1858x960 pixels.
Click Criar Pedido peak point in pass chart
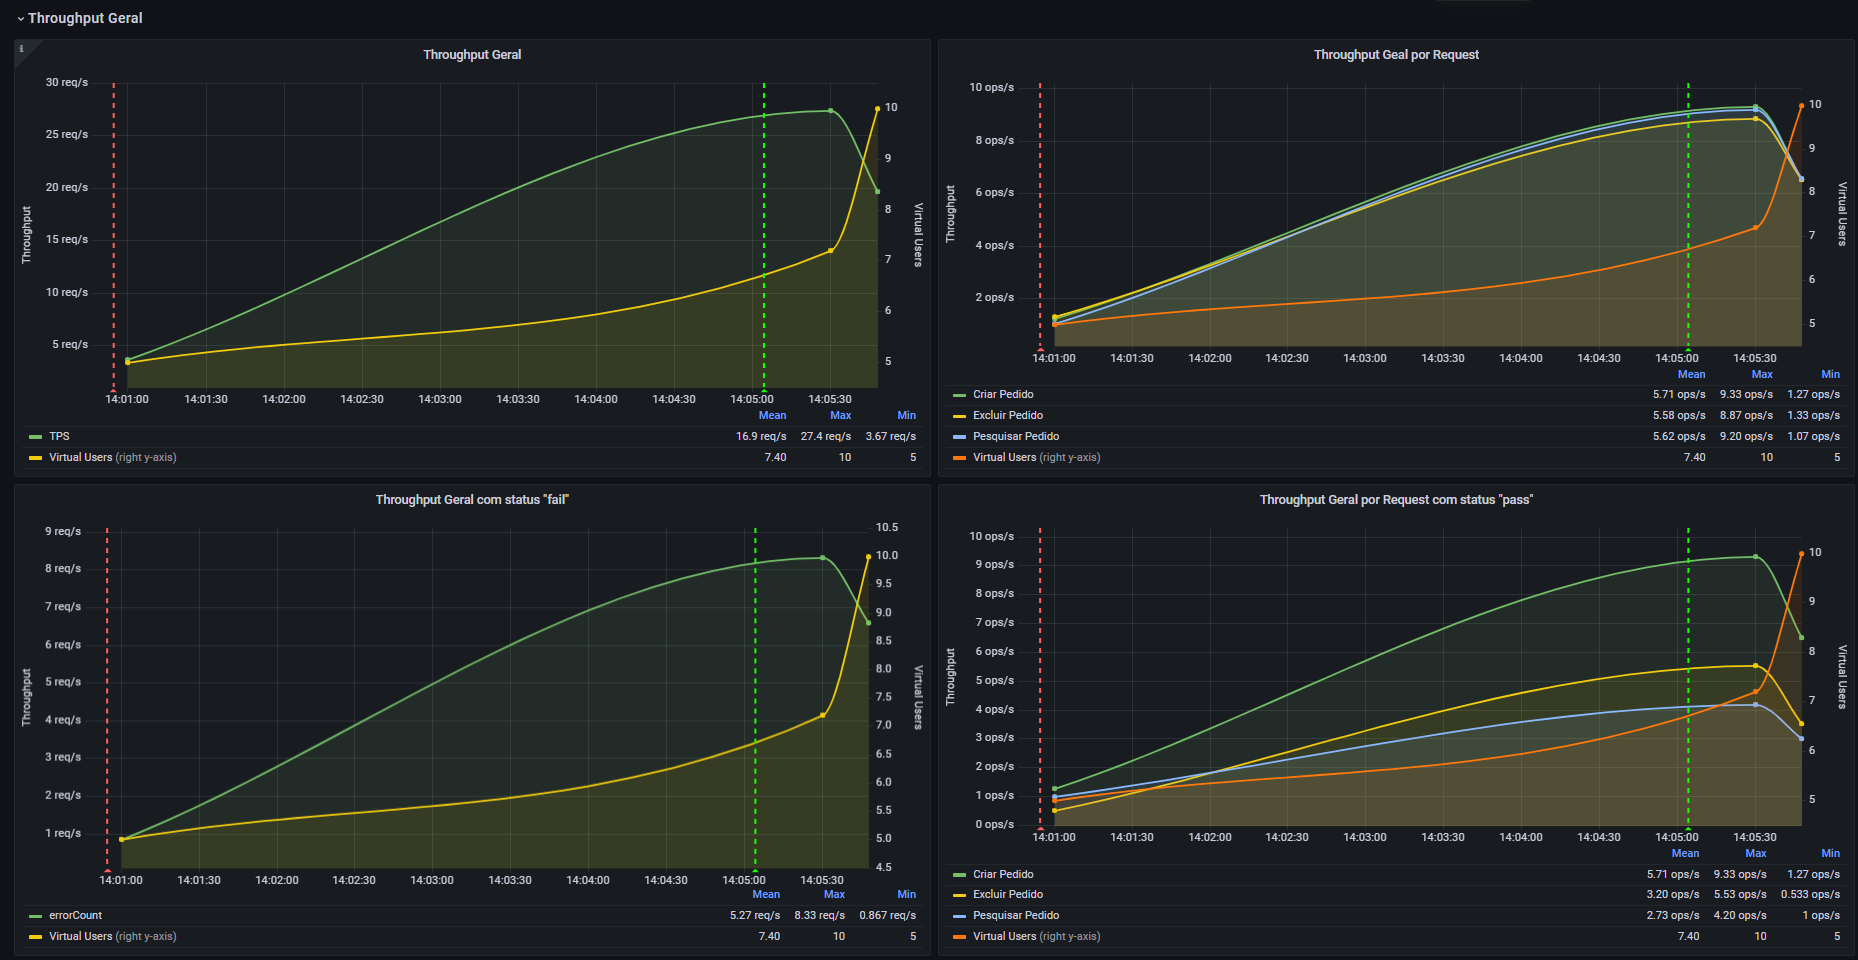click(x=1755, y=557)
